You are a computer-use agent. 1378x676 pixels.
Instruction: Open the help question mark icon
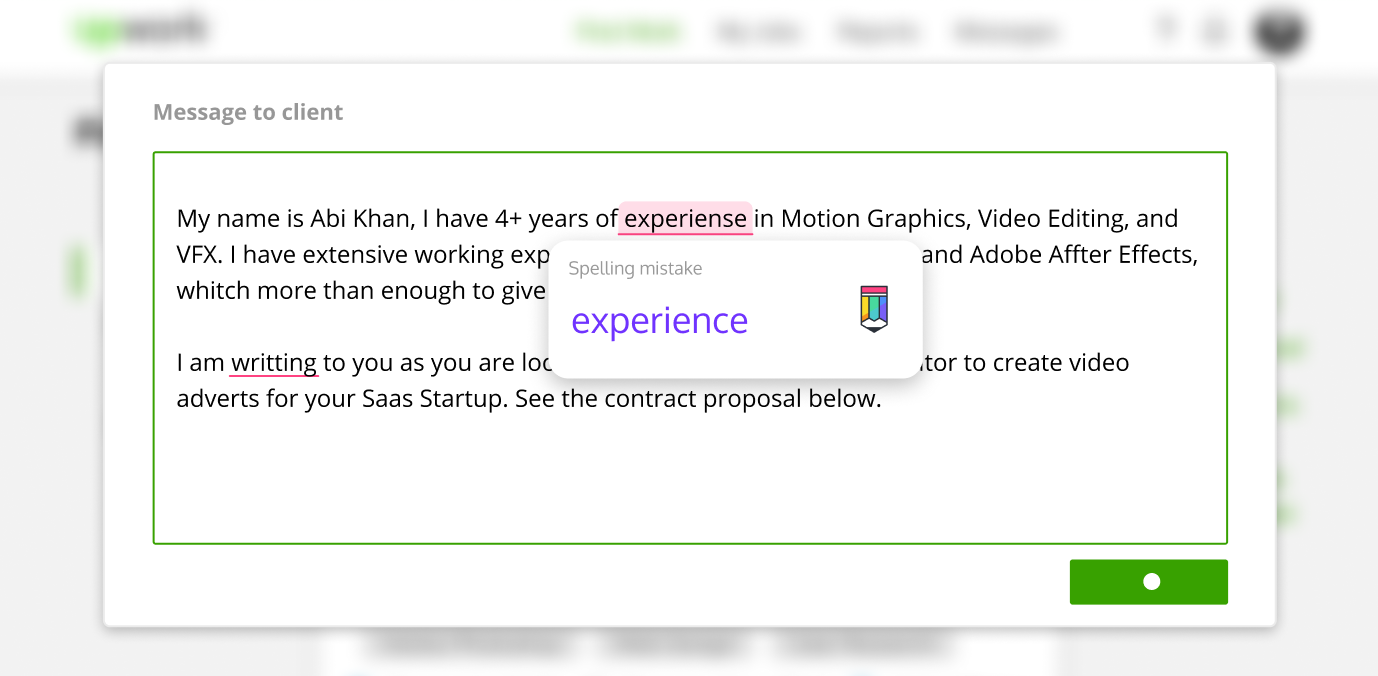tap(1165, 29)
